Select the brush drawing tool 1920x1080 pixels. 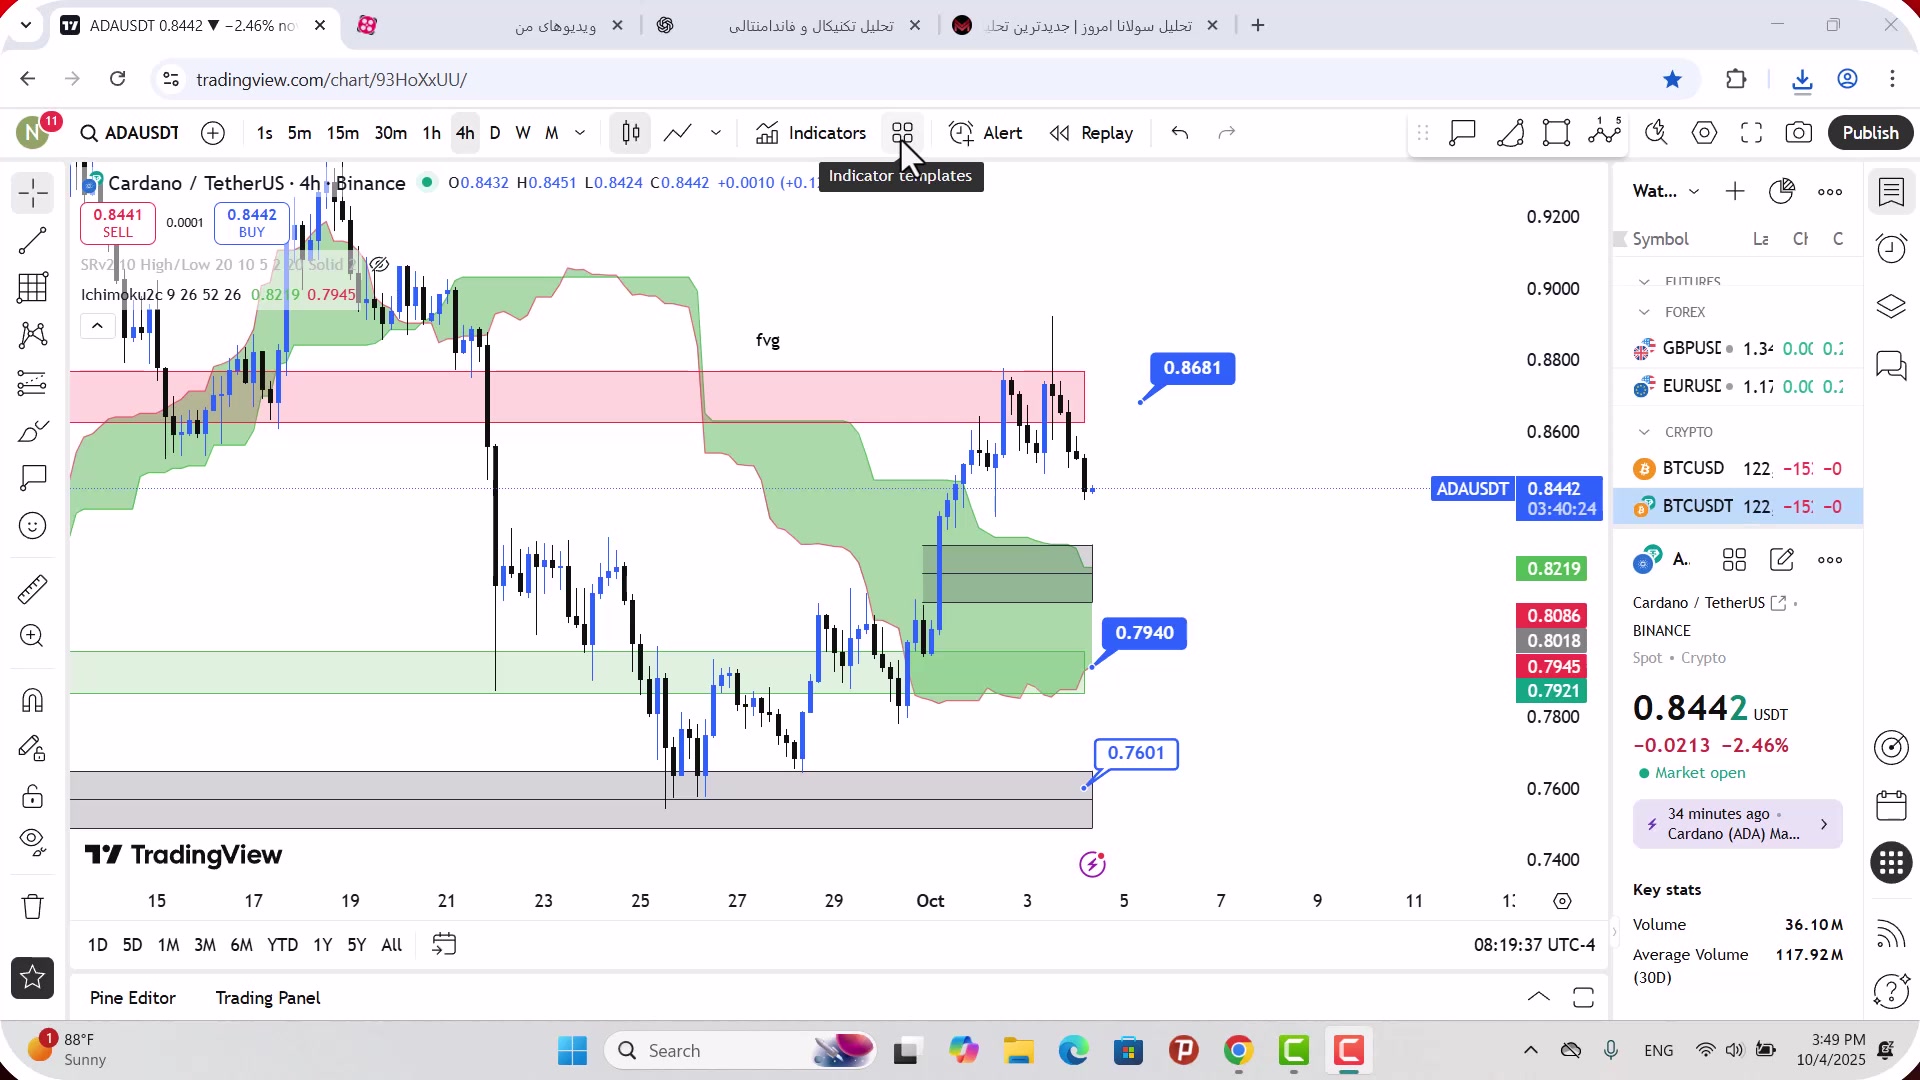click(x=33, y=431)
